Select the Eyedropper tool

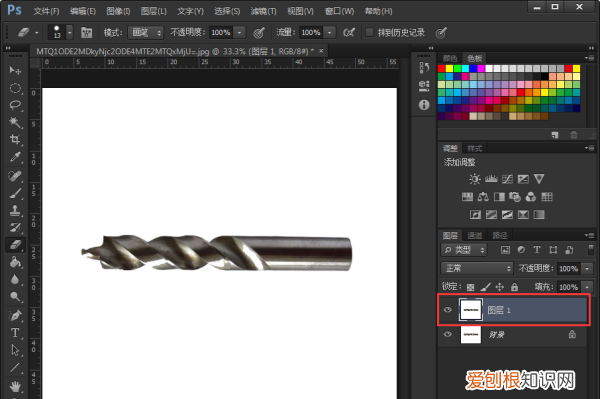tap(15, 157)
